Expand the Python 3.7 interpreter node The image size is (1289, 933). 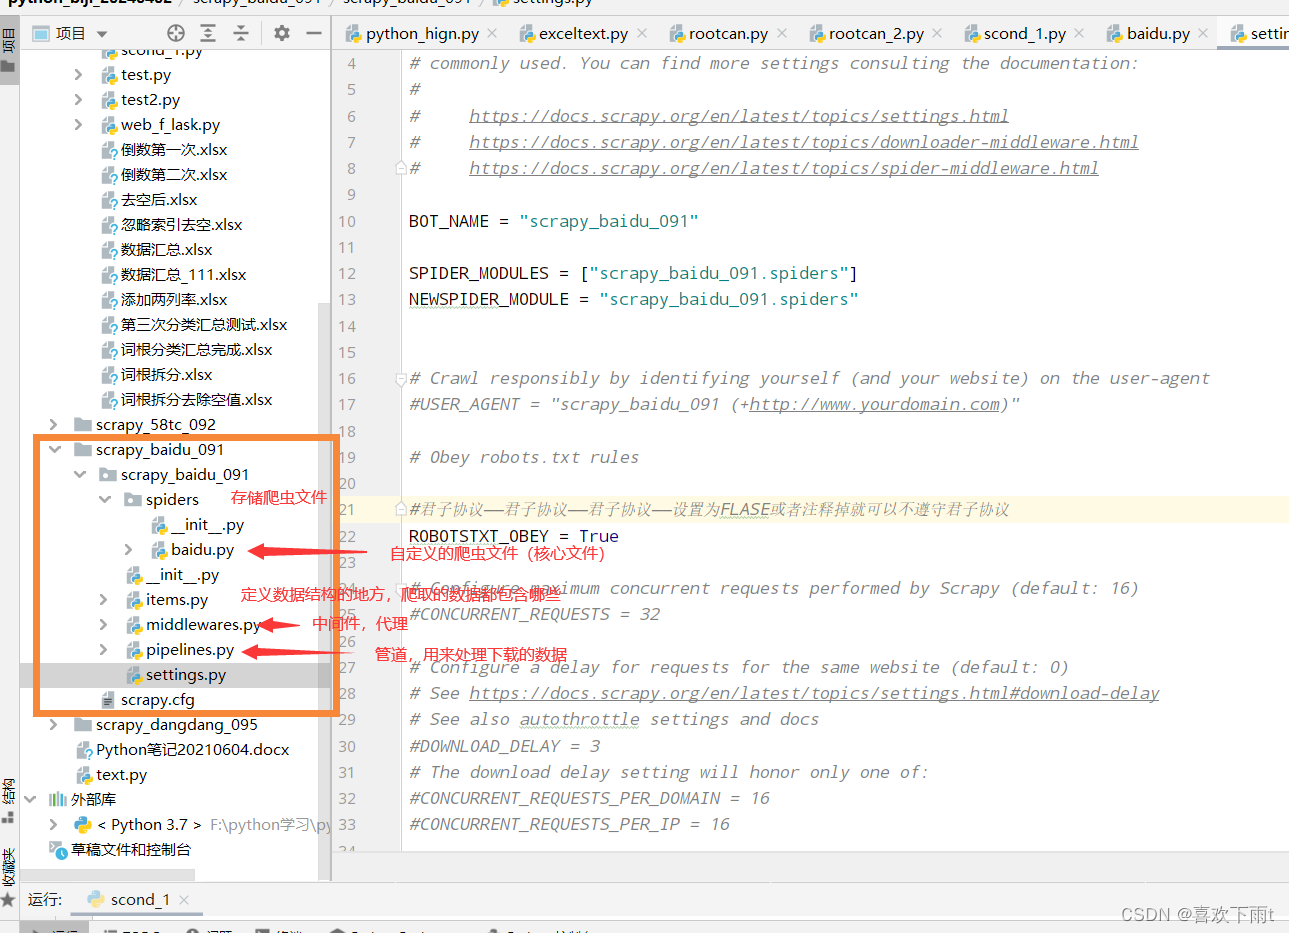click(53, 824)
